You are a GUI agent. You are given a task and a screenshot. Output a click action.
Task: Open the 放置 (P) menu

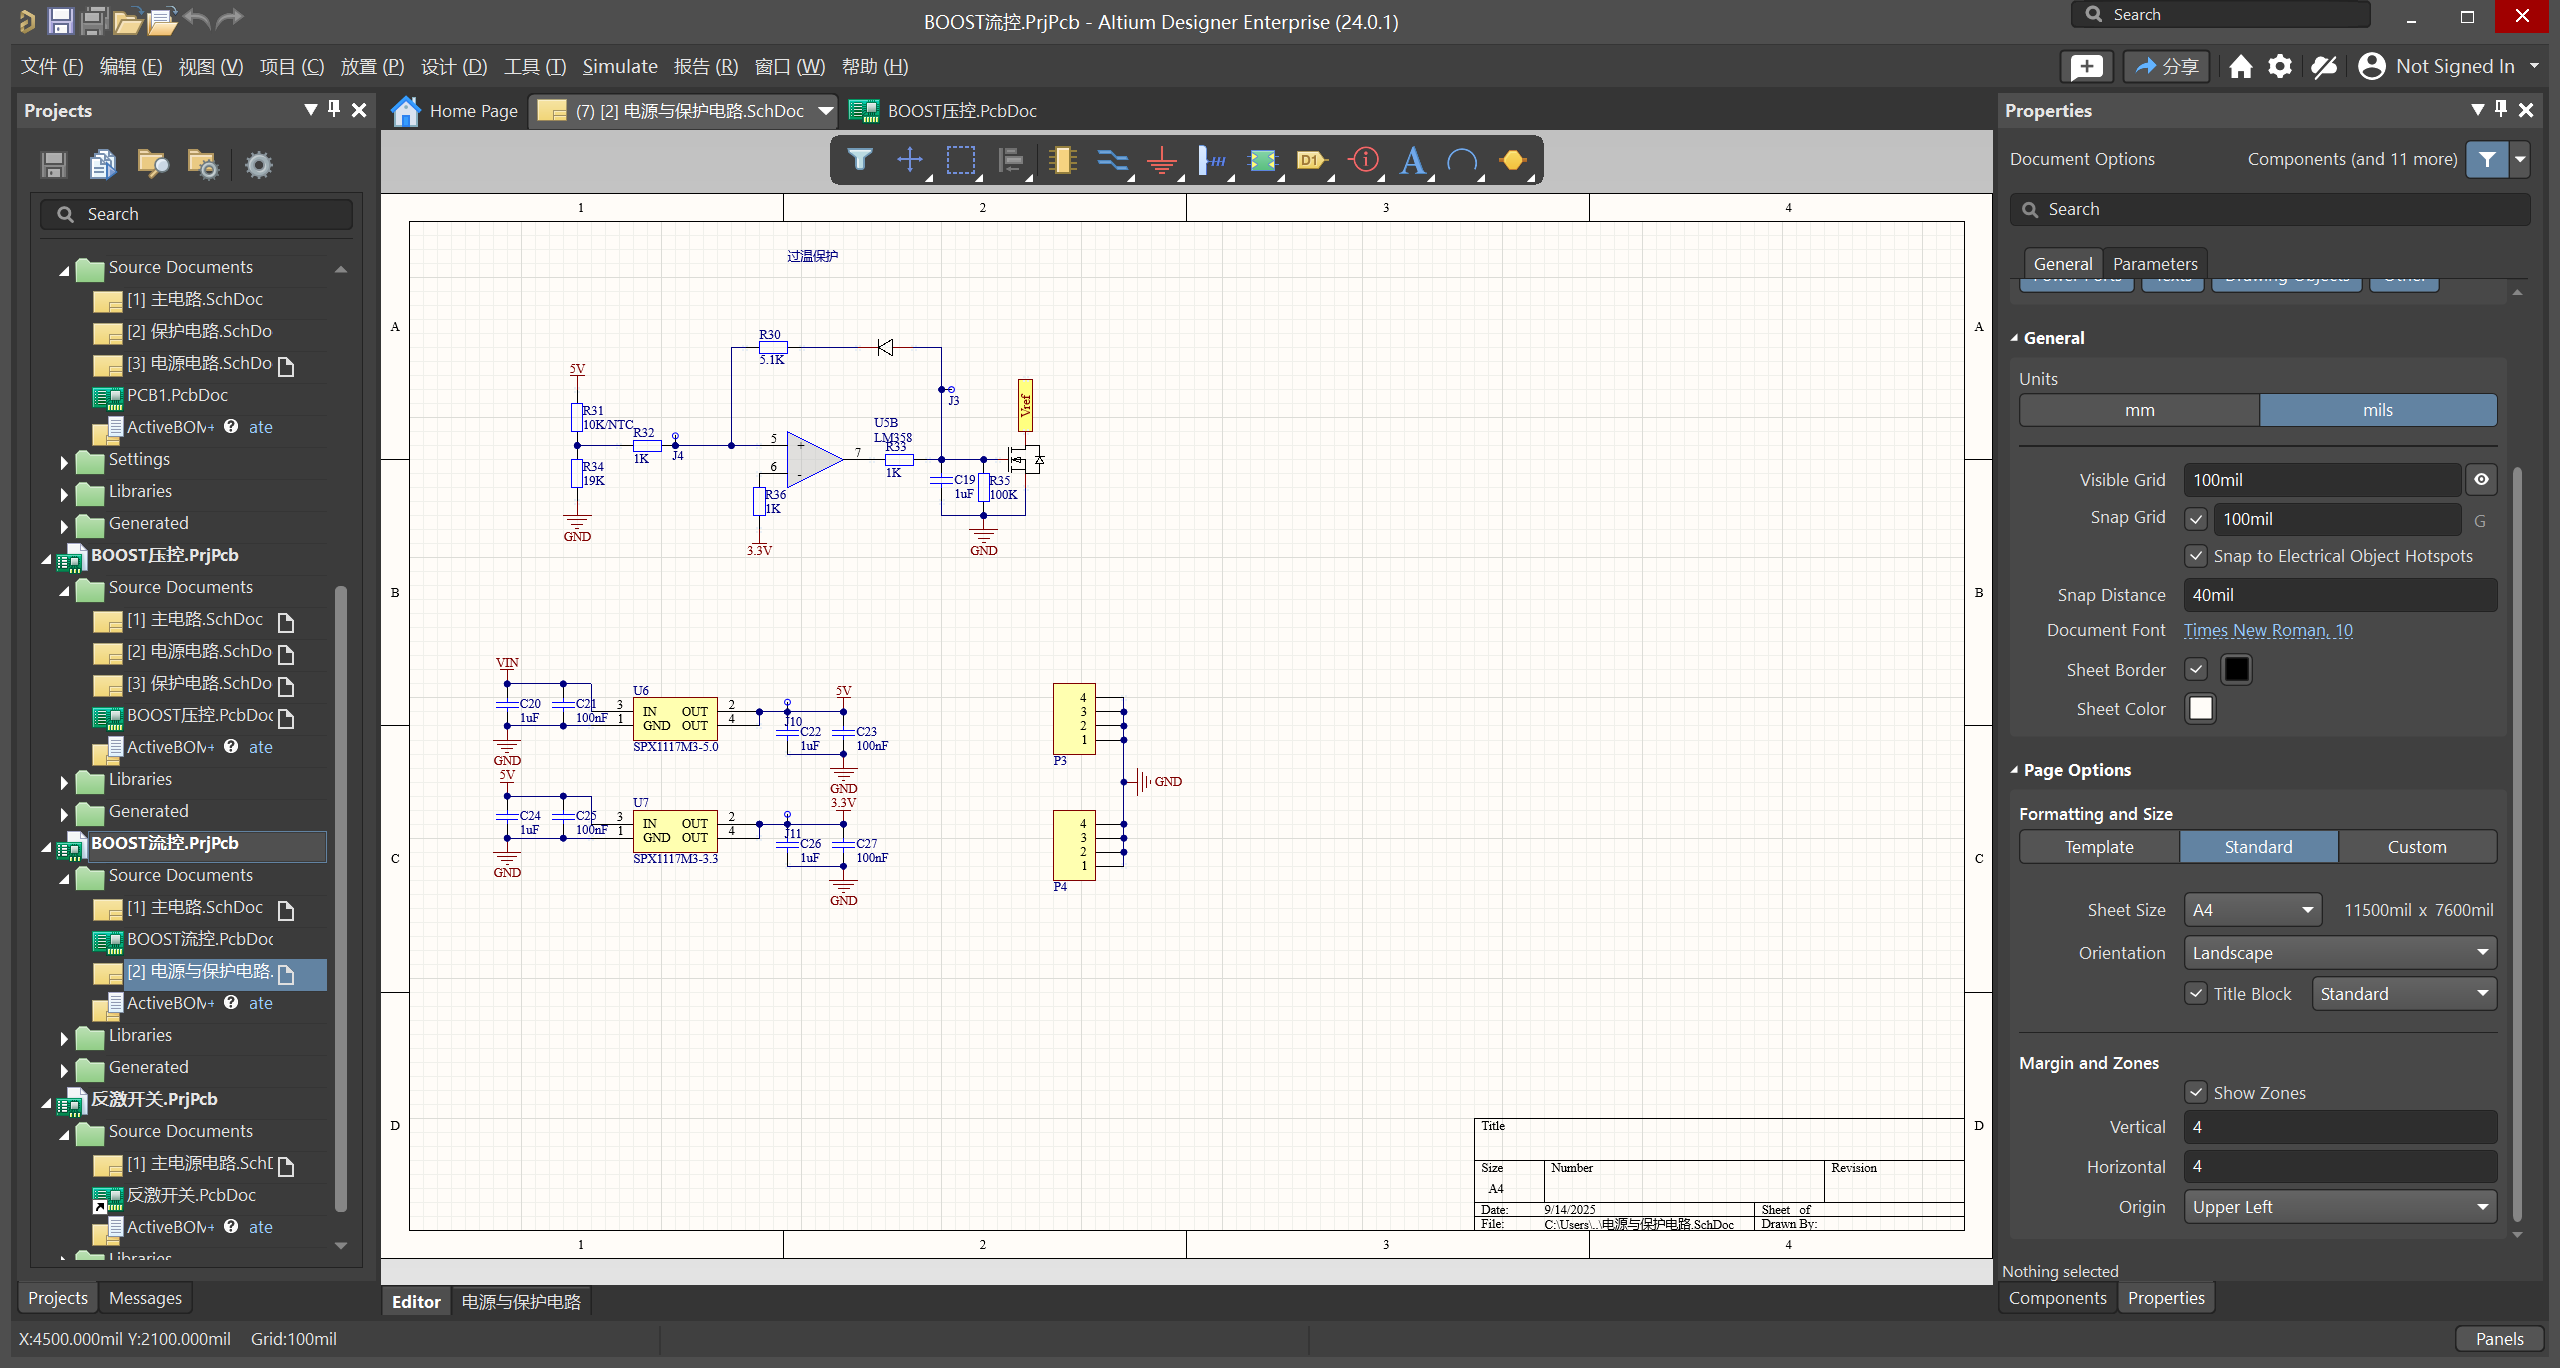click(372, 66)
